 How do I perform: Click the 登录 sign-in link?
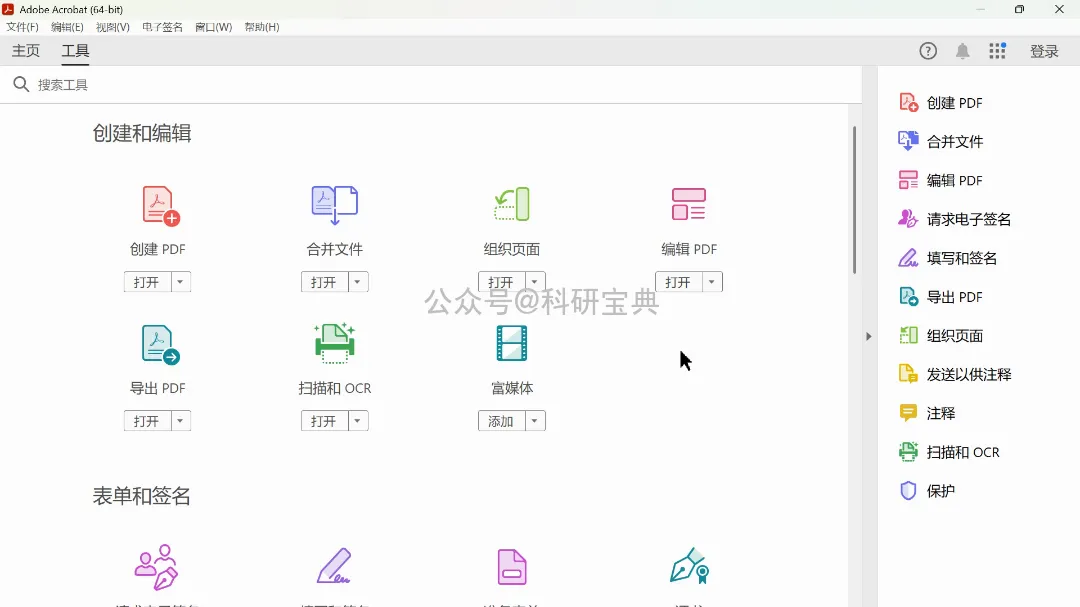pos(1044,51)
